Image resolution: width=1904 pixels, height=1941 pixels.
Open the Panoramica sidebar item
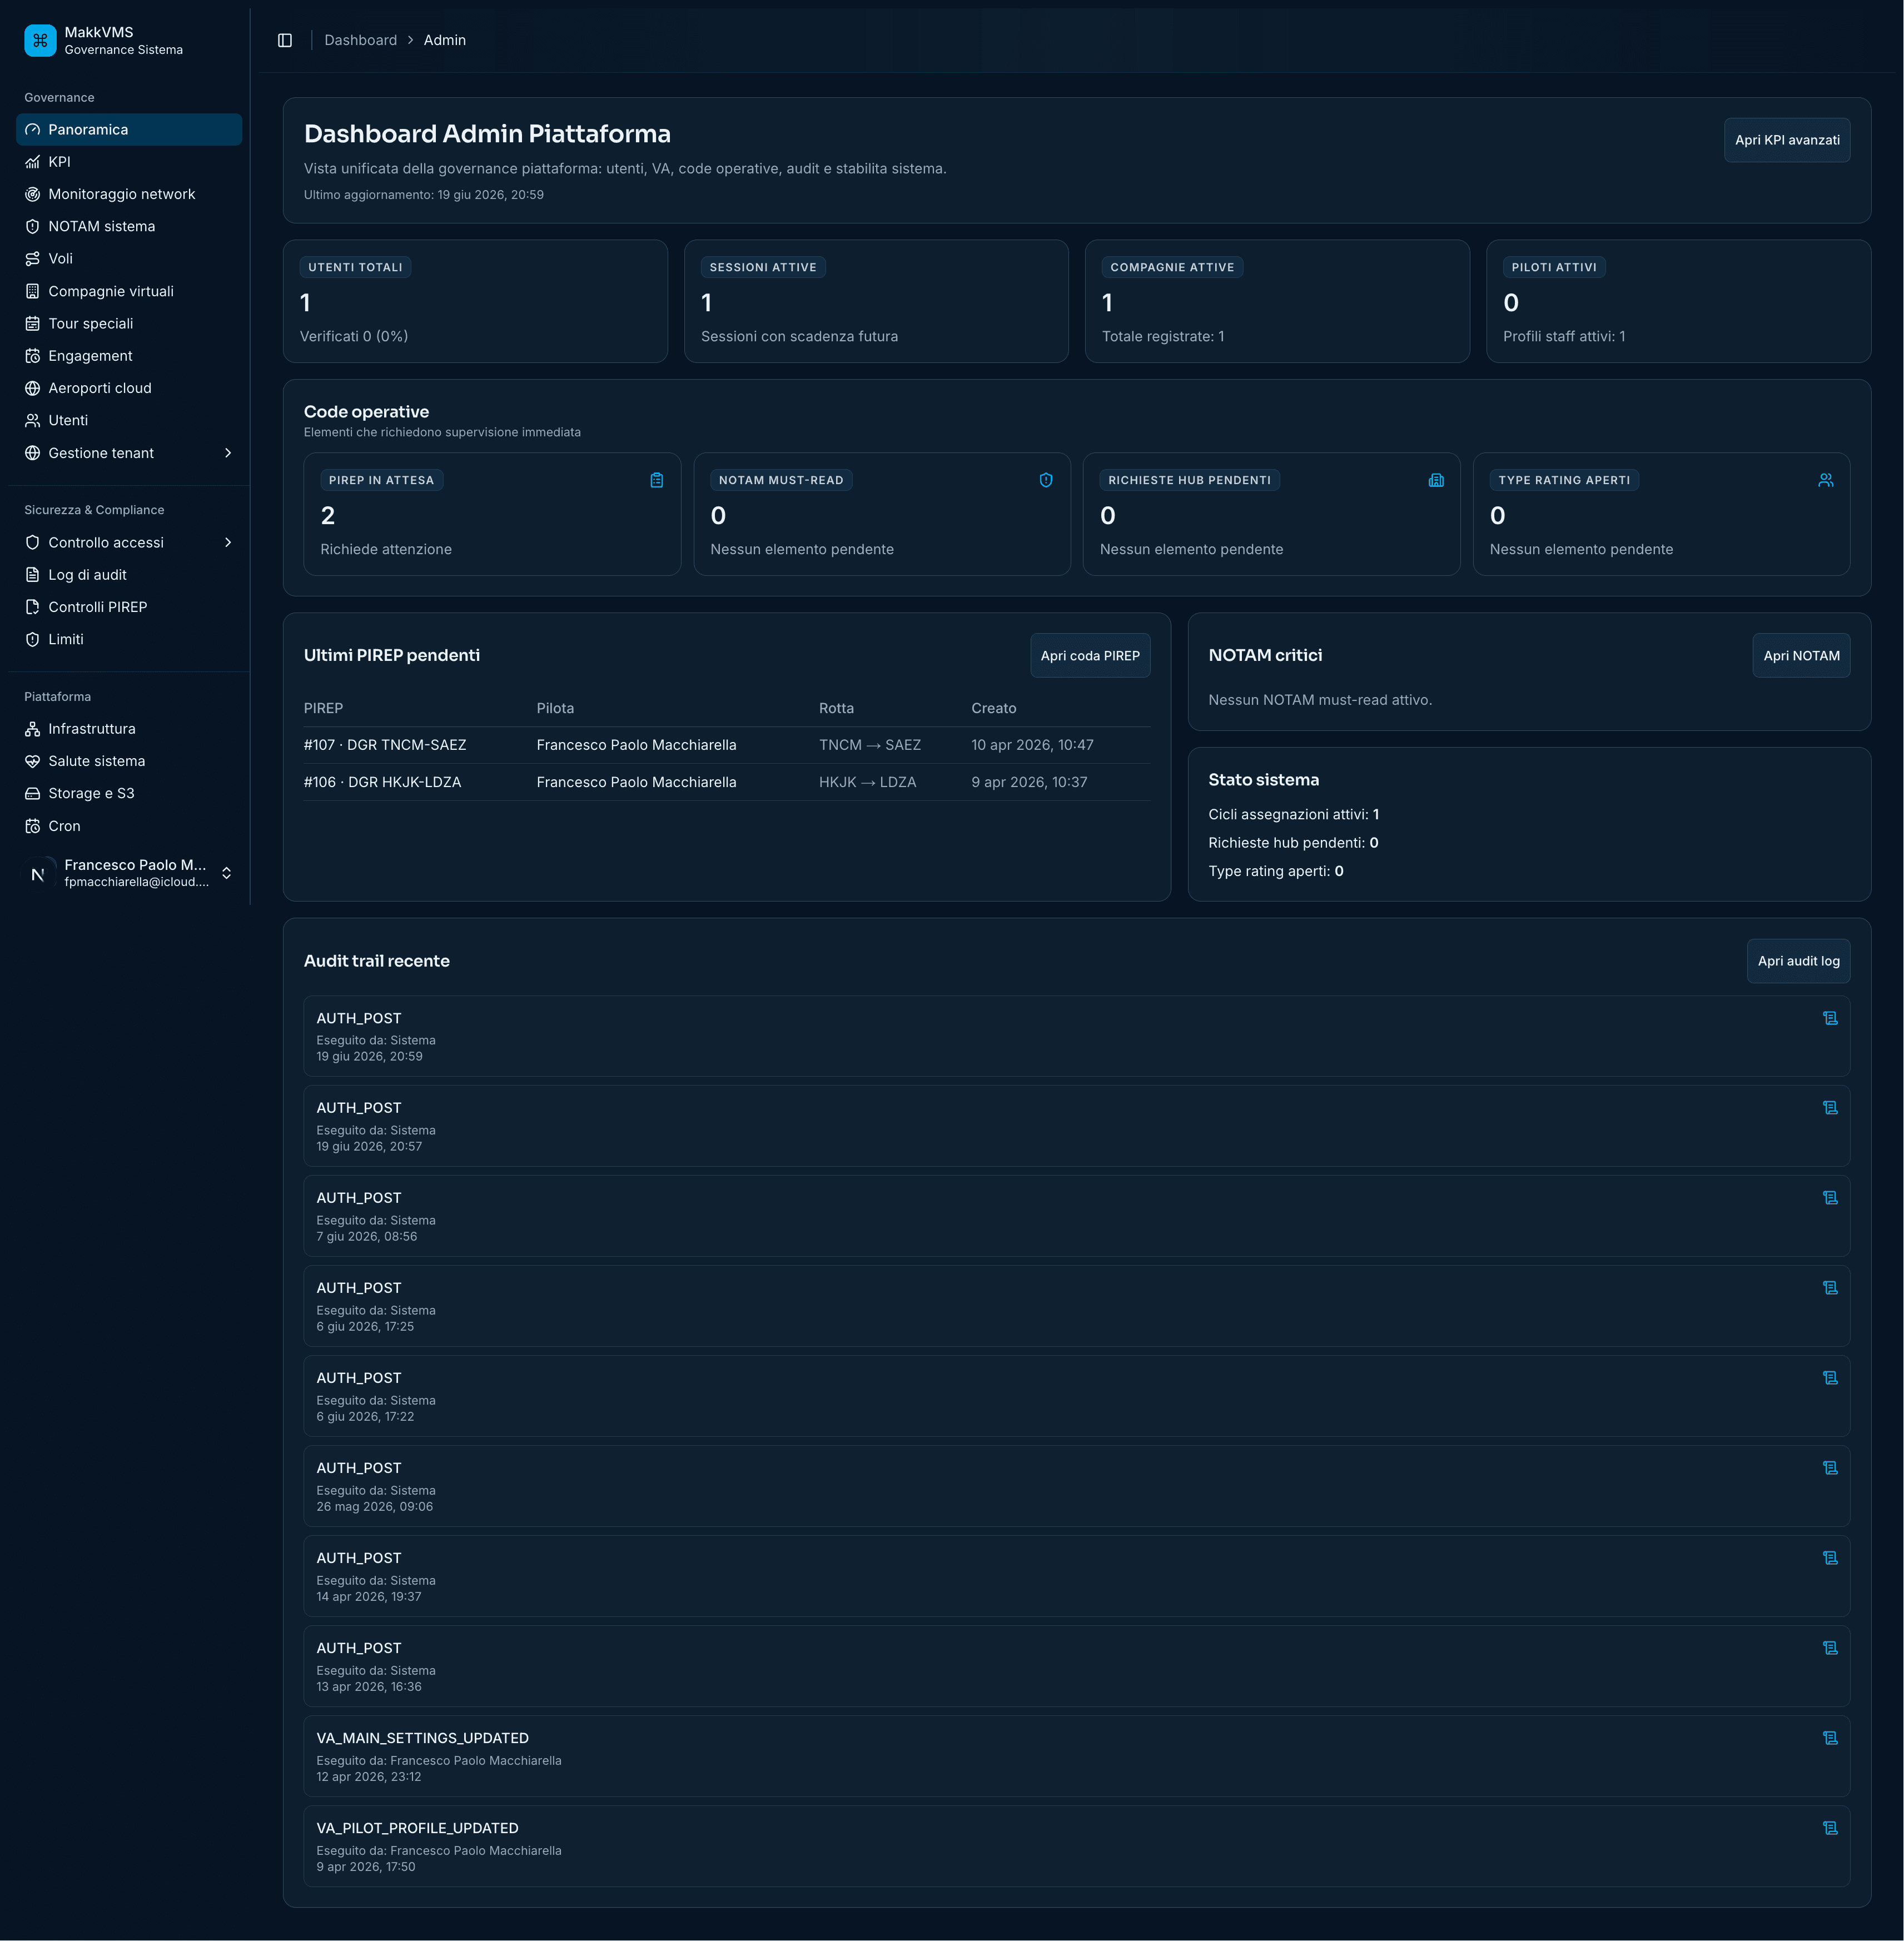(129, 129)
